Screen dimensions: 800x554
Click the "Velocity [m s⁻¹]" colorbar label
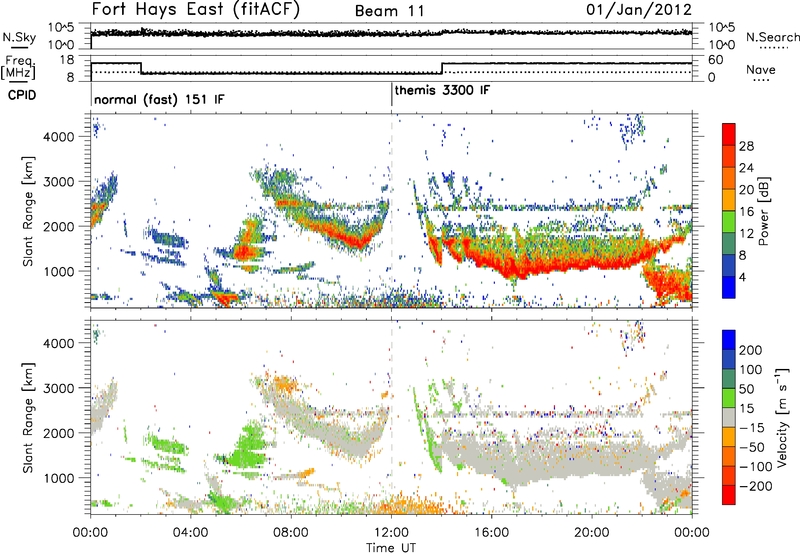click(x=783, y=417)
